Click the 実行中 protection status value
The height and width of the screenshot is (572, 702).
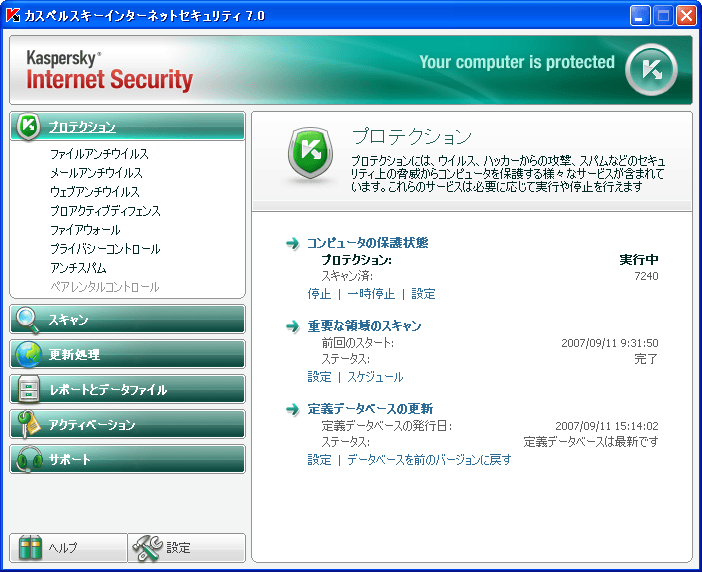coord(639,260)
